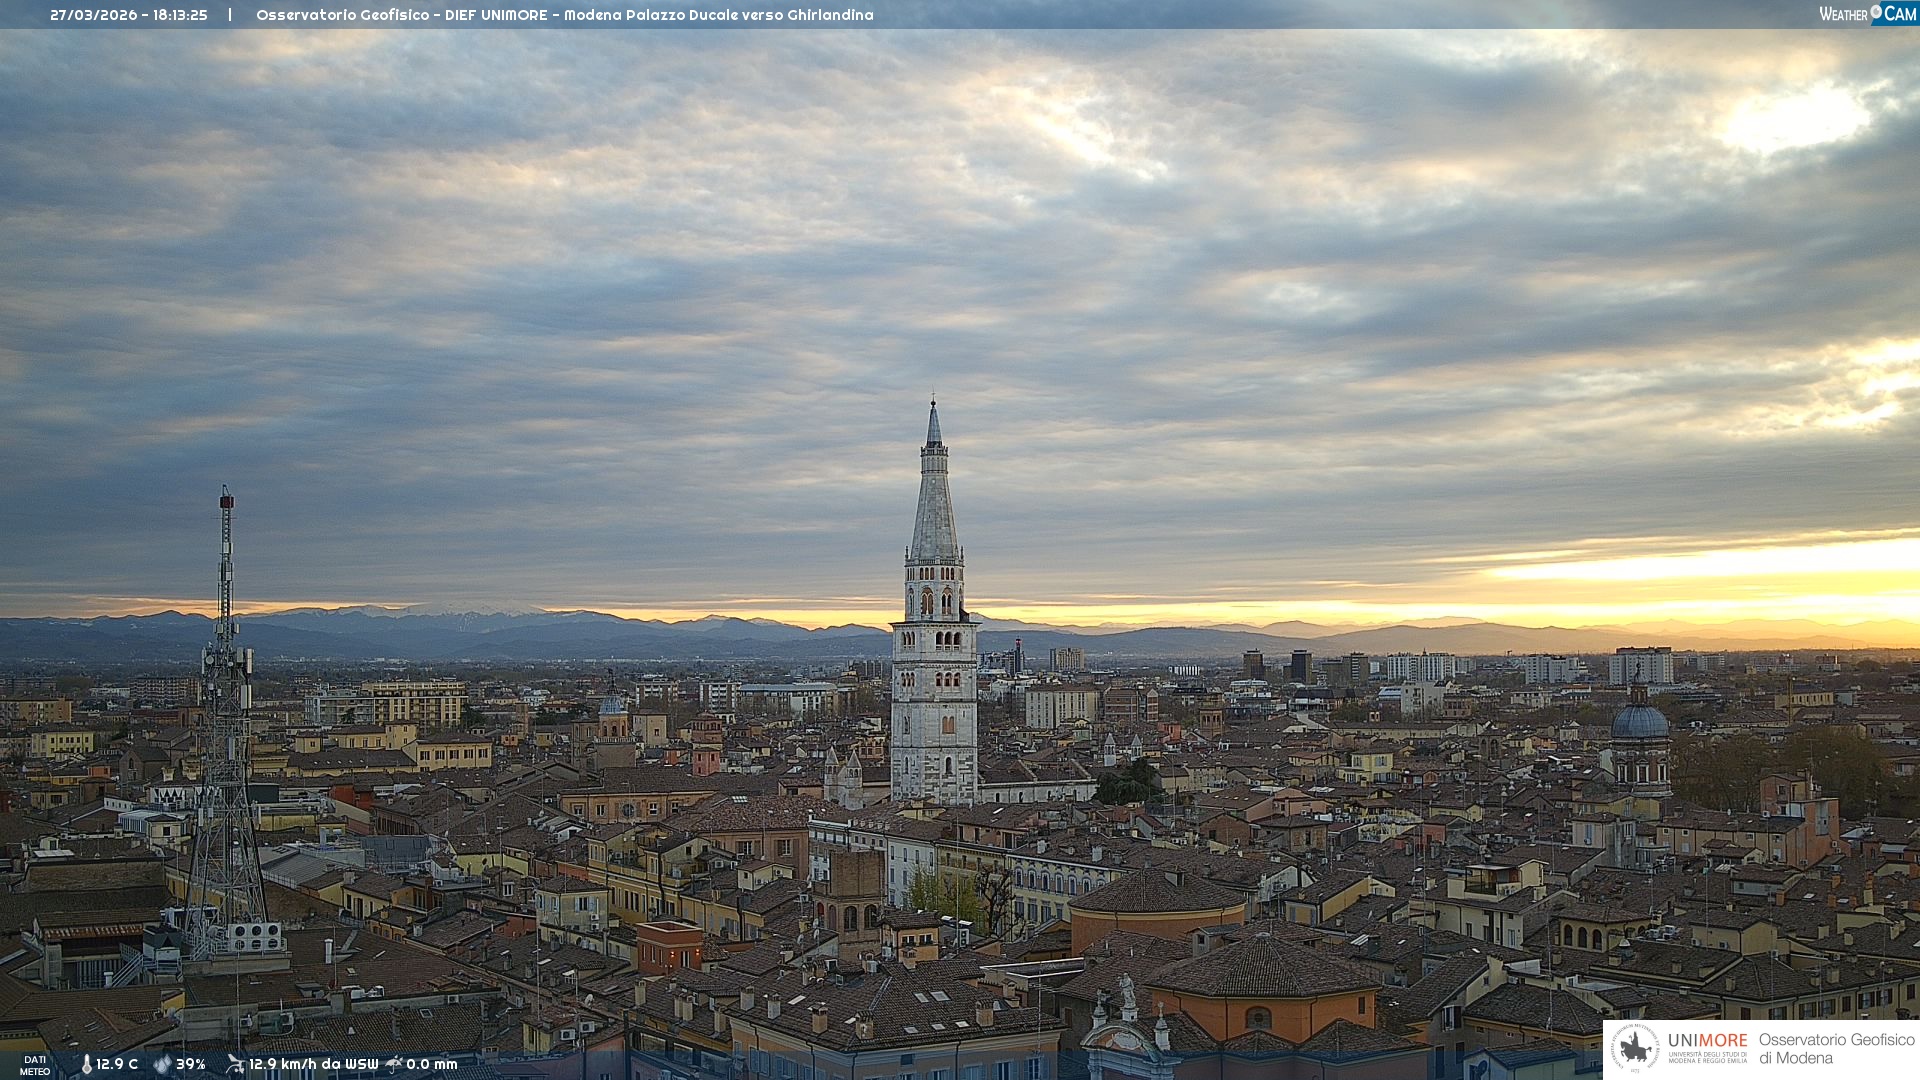This screenshot has width=1920, height=1080.
Task: Click the UNIMORE circular seal emblem
Action: [1635, 1049]
